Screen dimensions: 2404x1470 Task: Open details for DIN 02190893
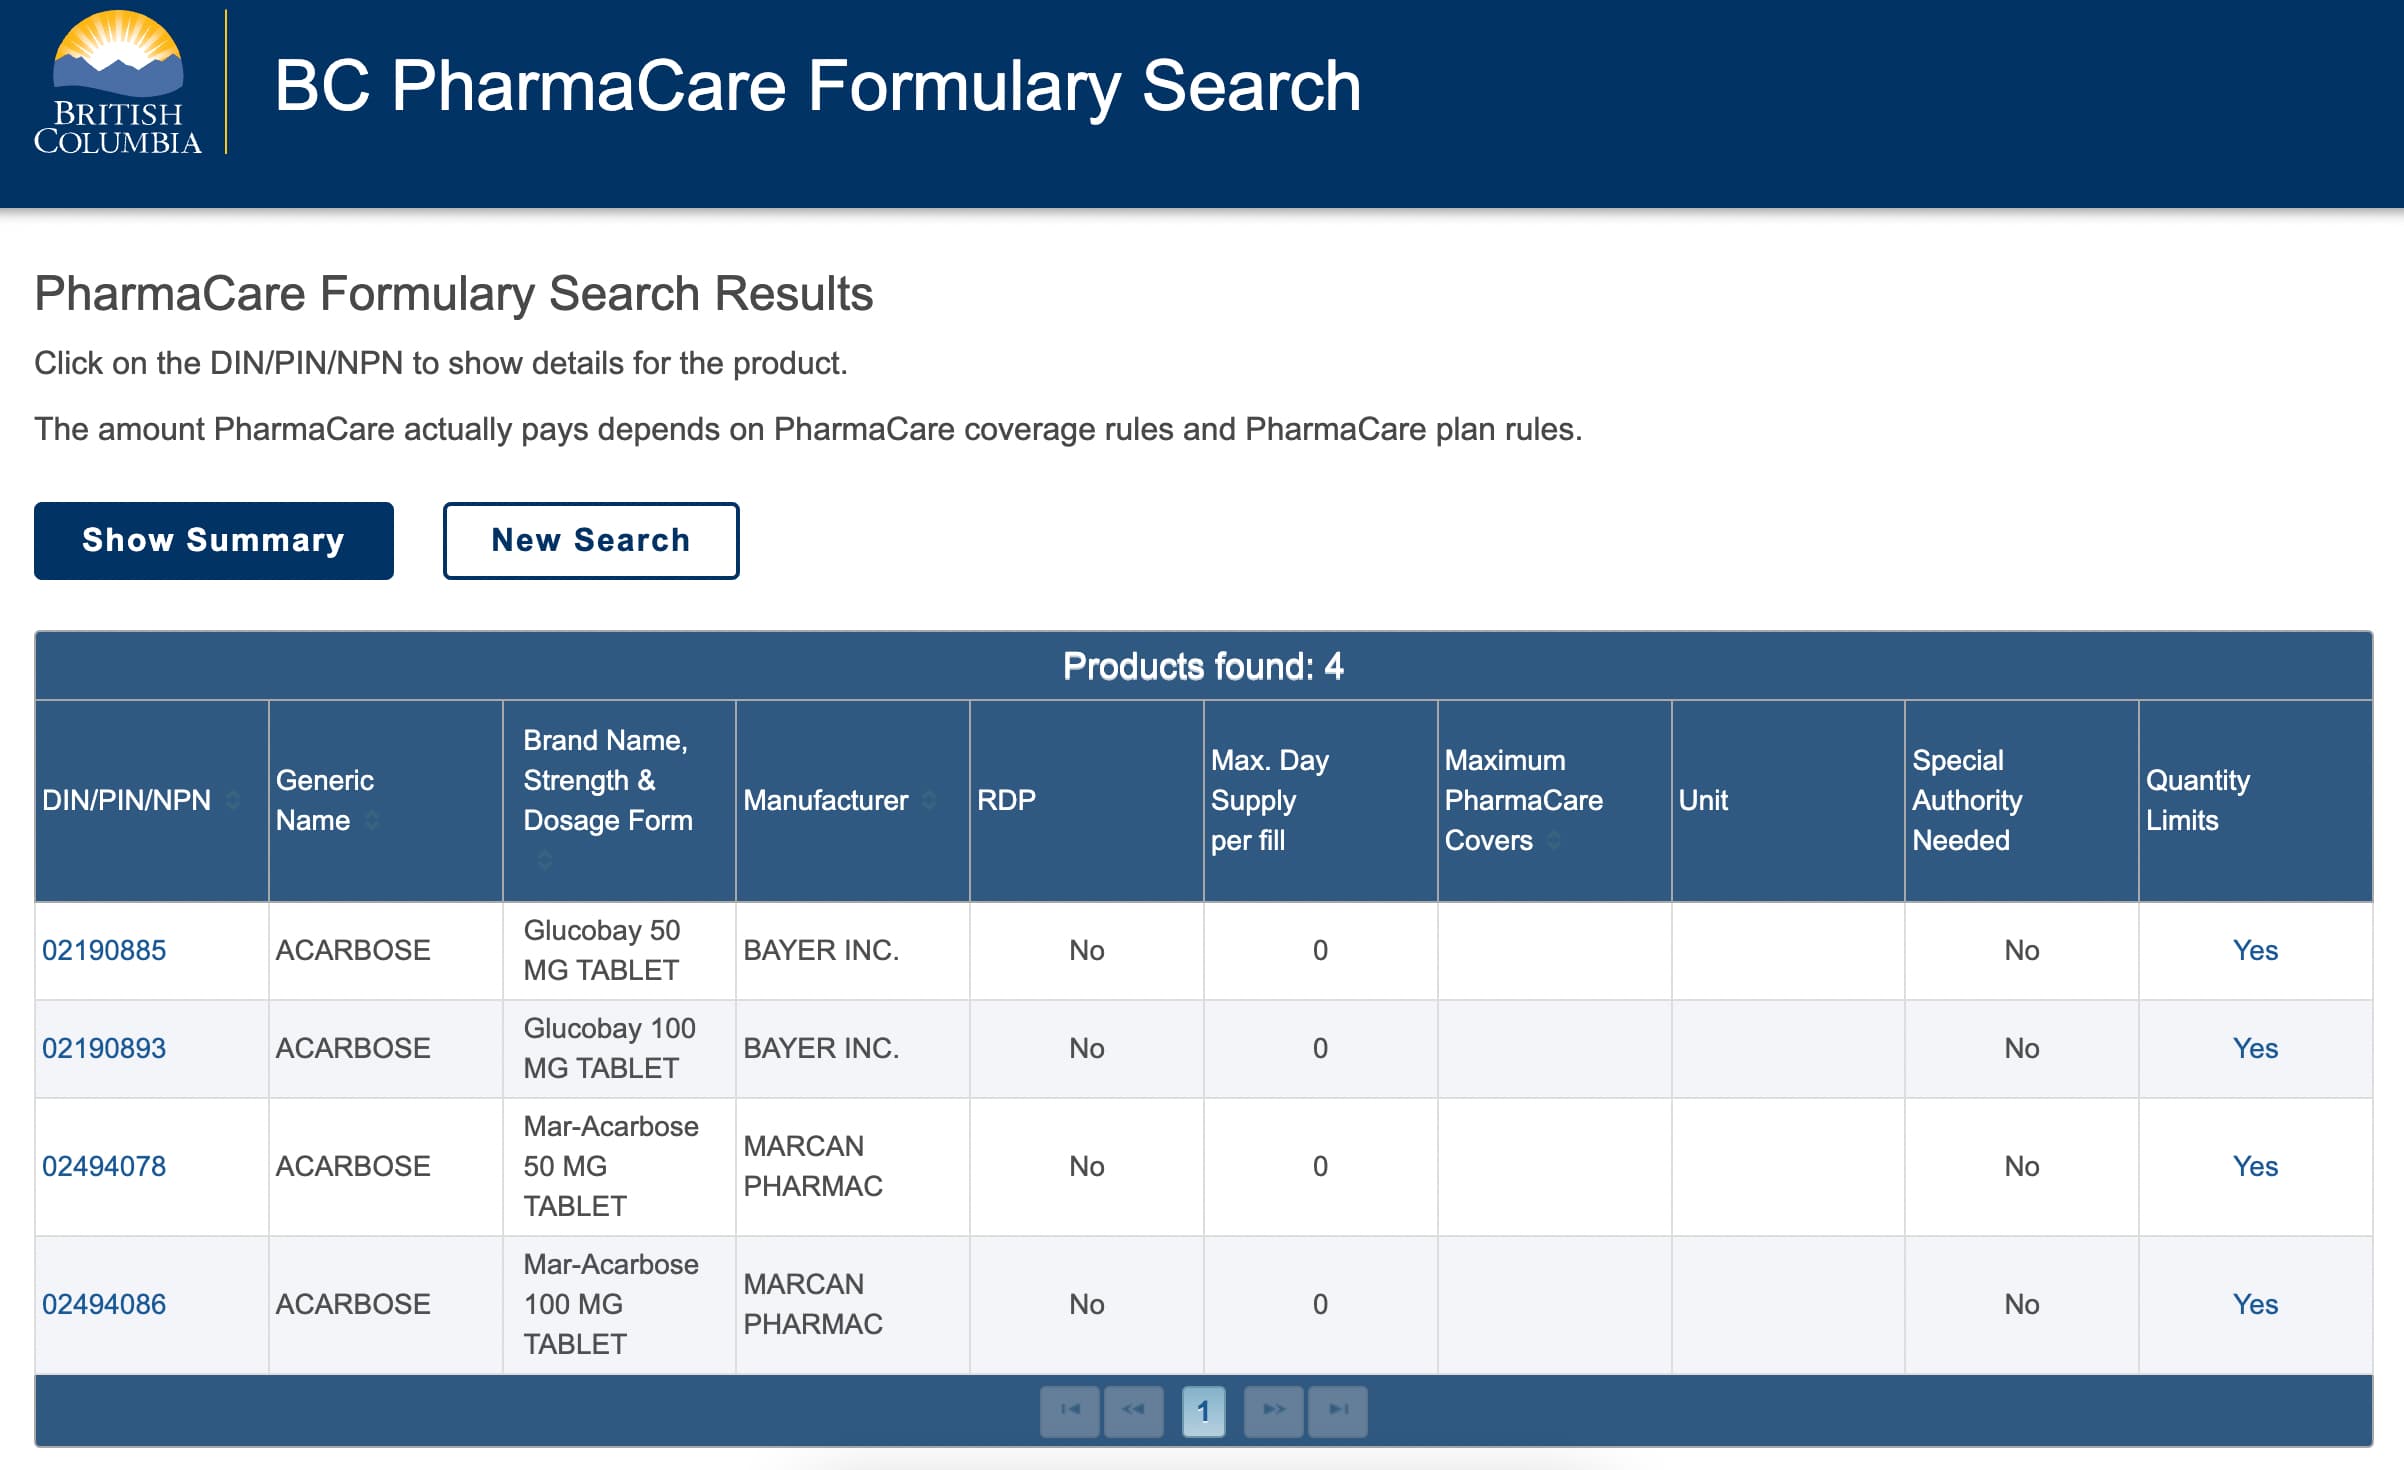pyautogui.click(x=104, y=1048)
